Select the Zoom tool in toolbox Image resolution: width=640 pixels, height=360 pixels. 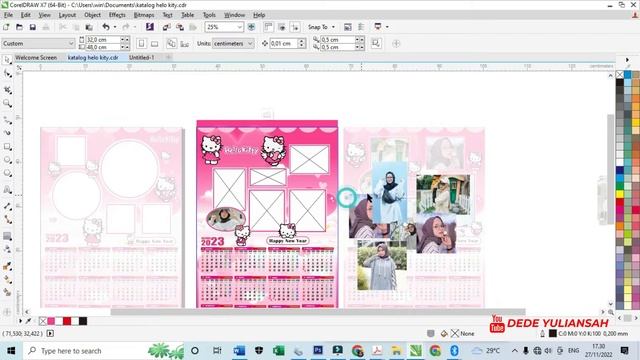pos(7,103)
